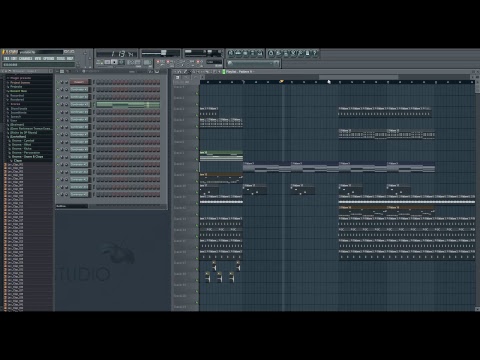The image size is (480, 360).
Task: Click the master volume vertical slider
Action: 85,57
